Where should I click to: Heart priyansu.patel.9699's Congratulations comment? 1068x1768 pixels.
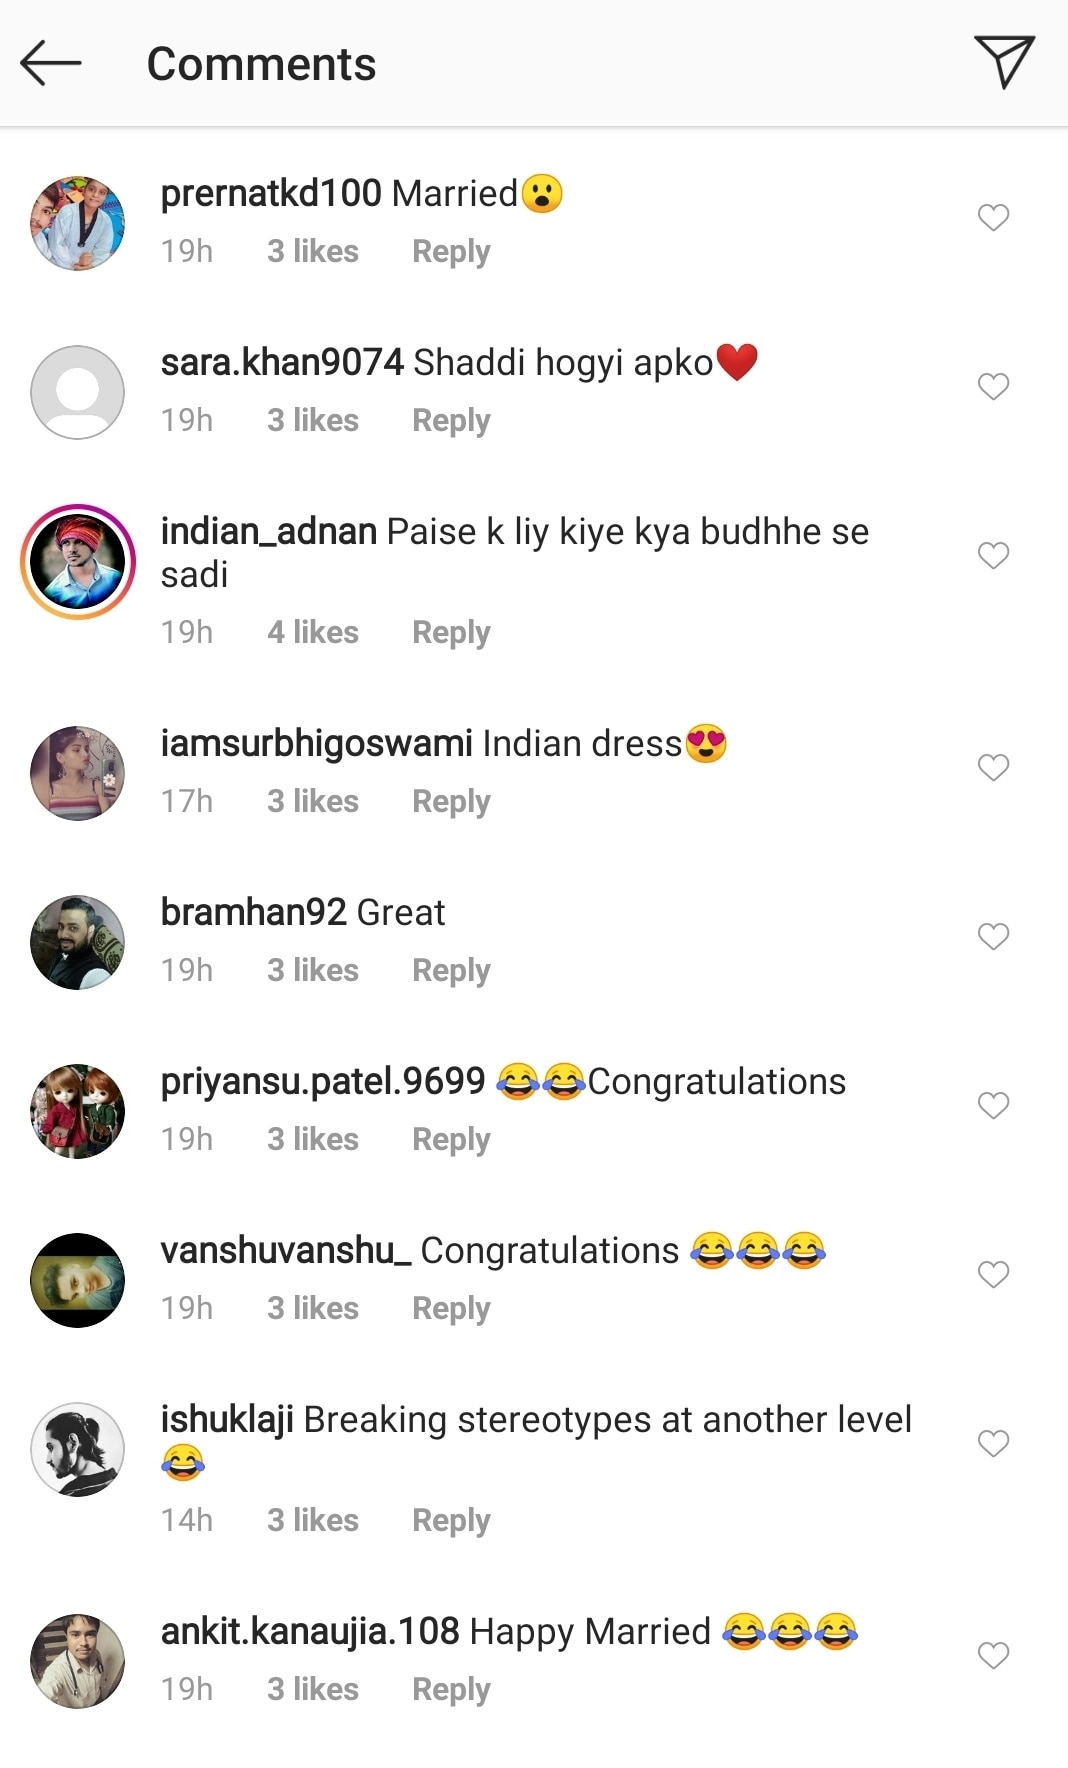point(993,1105)
